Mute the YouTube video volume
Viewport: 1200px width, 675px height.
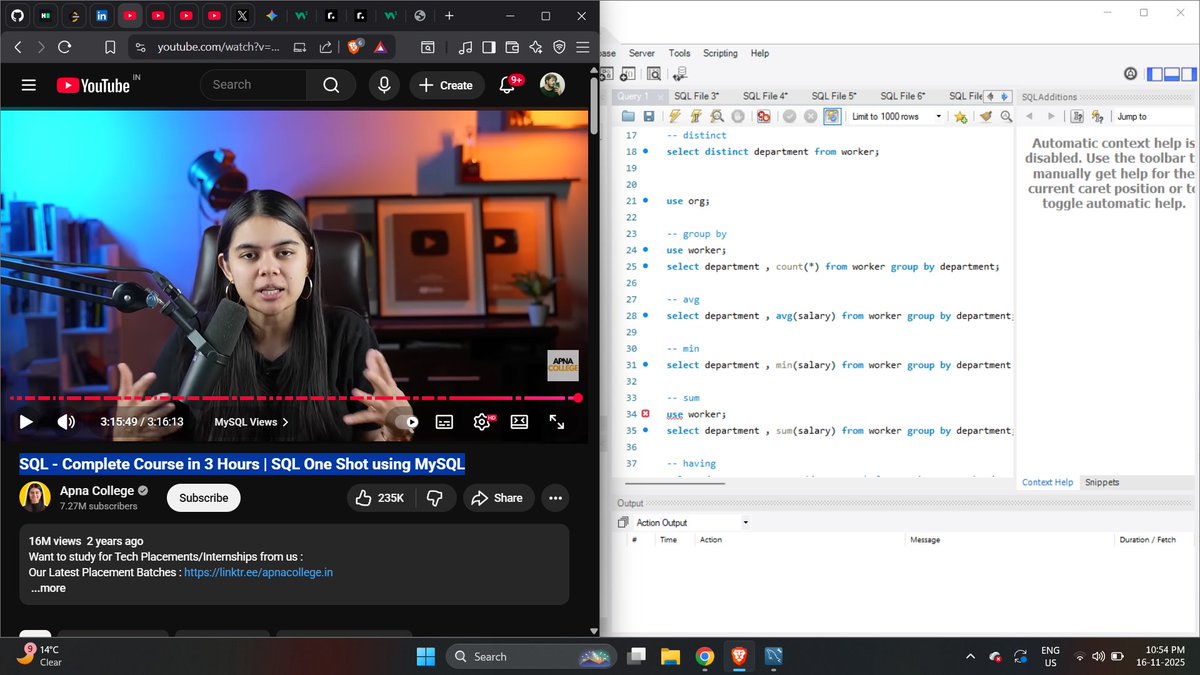[66, 422]
